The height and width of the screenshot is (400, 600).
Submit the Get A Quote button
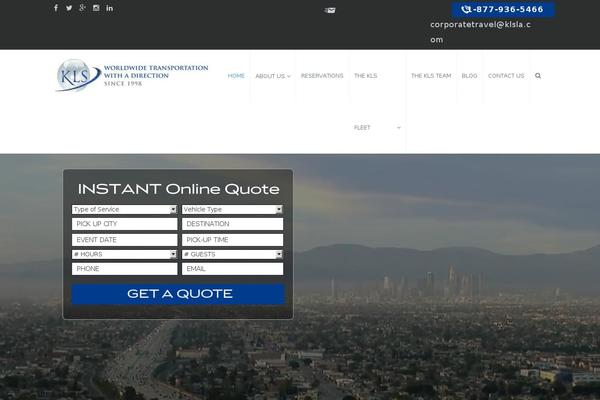pyautogui.click(x=178, y=294)
